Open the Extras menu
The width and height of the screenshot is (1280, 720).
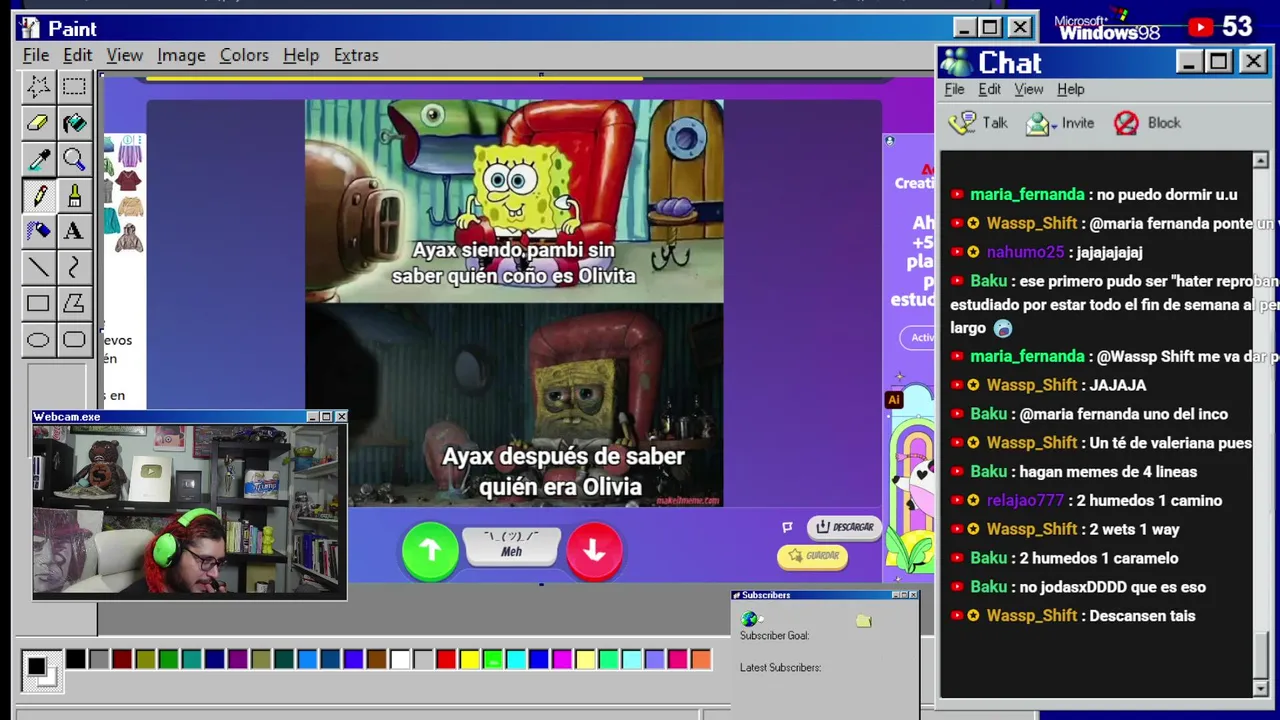click(356, 55)
